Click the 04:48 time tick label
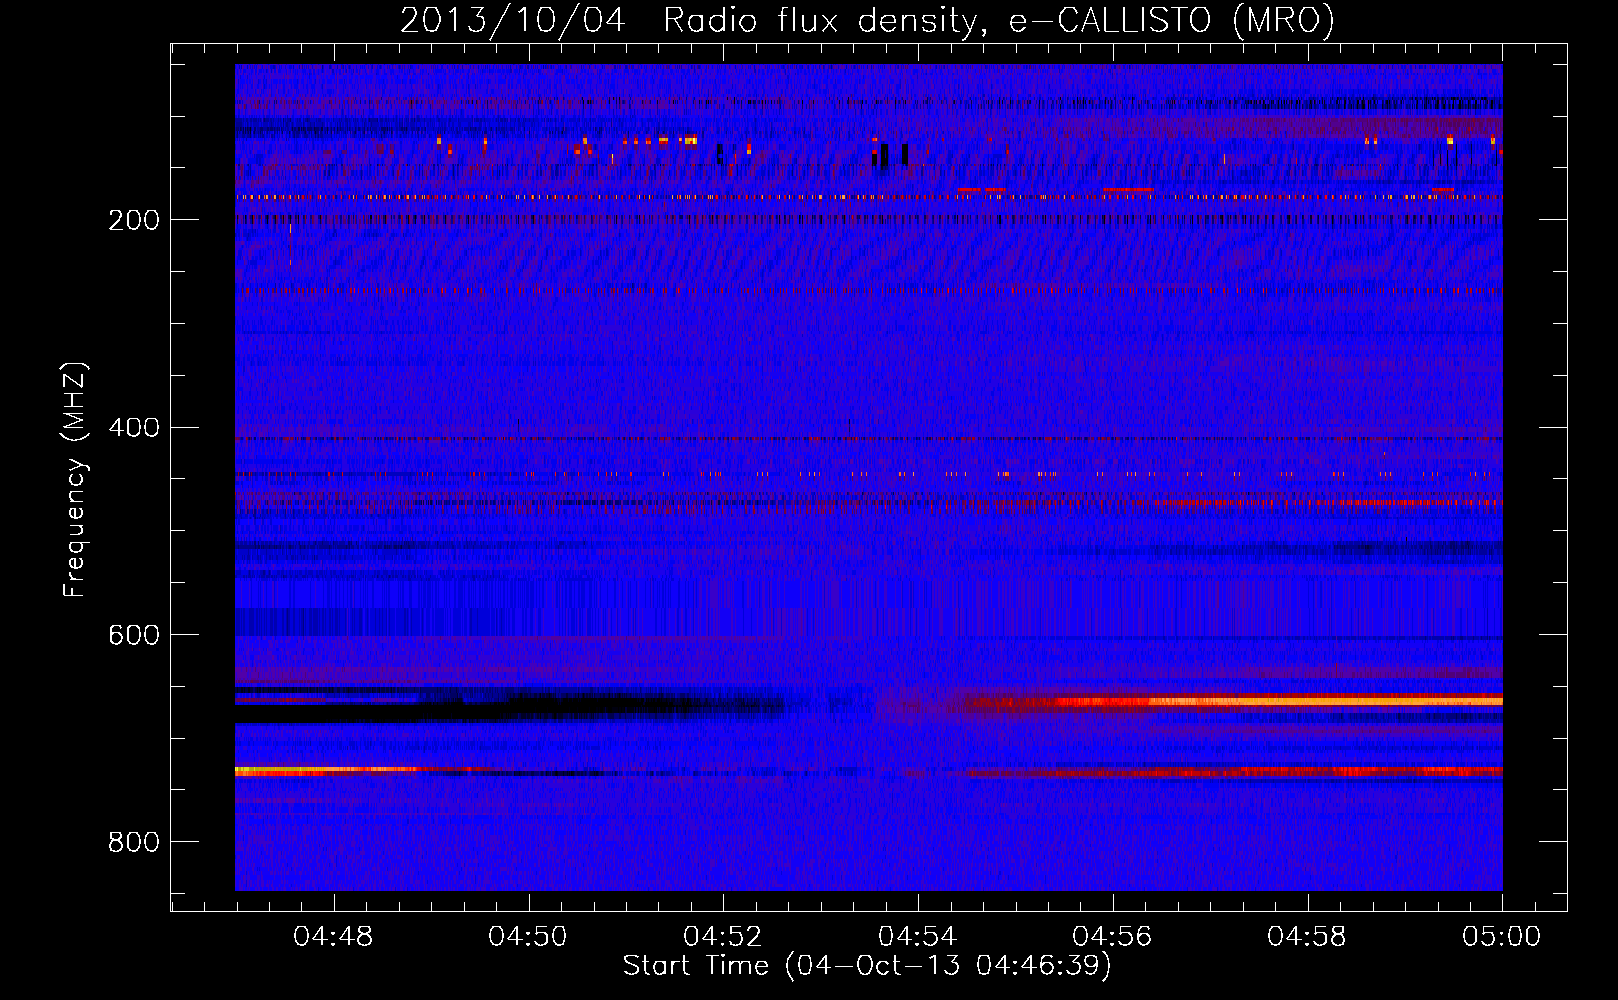 point(333,937)
